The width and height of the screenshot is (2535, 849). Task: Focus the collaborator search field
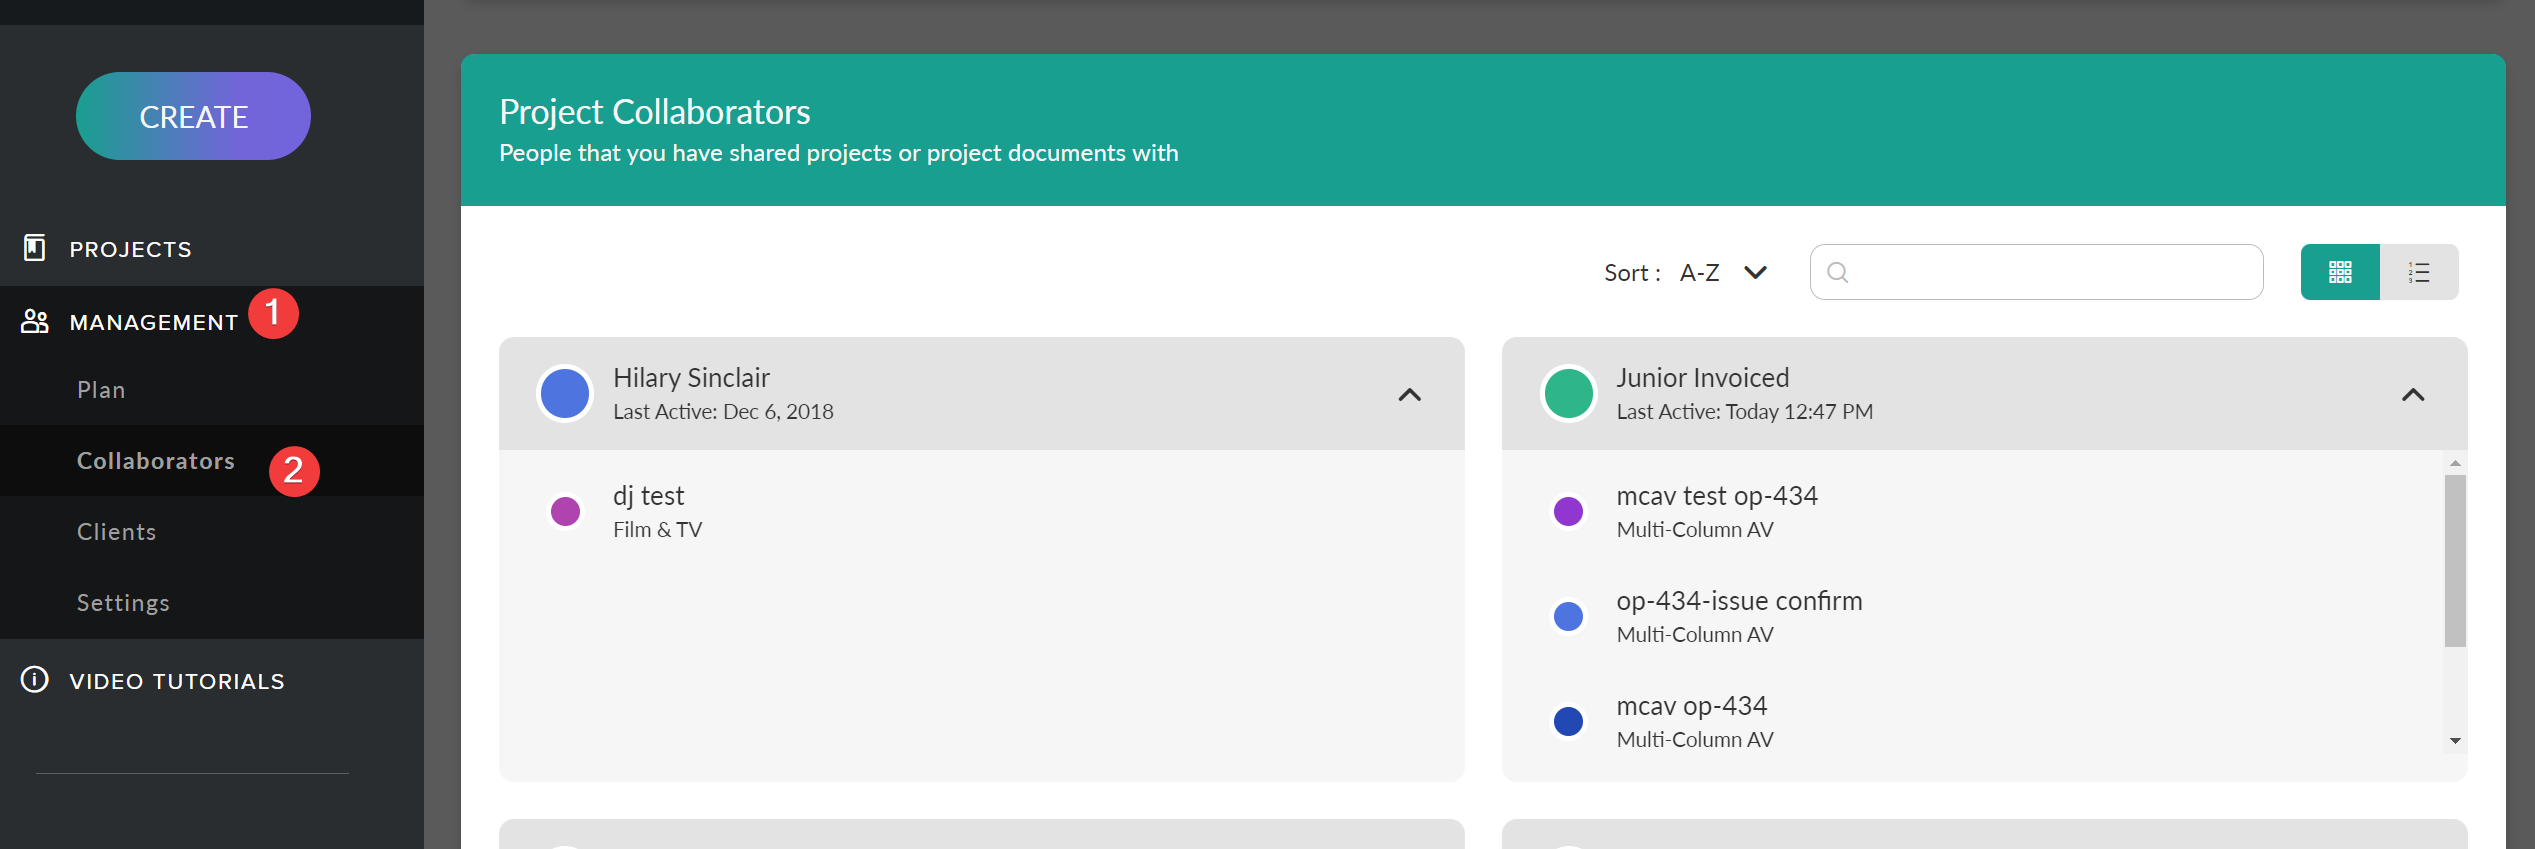[2037, 272]
